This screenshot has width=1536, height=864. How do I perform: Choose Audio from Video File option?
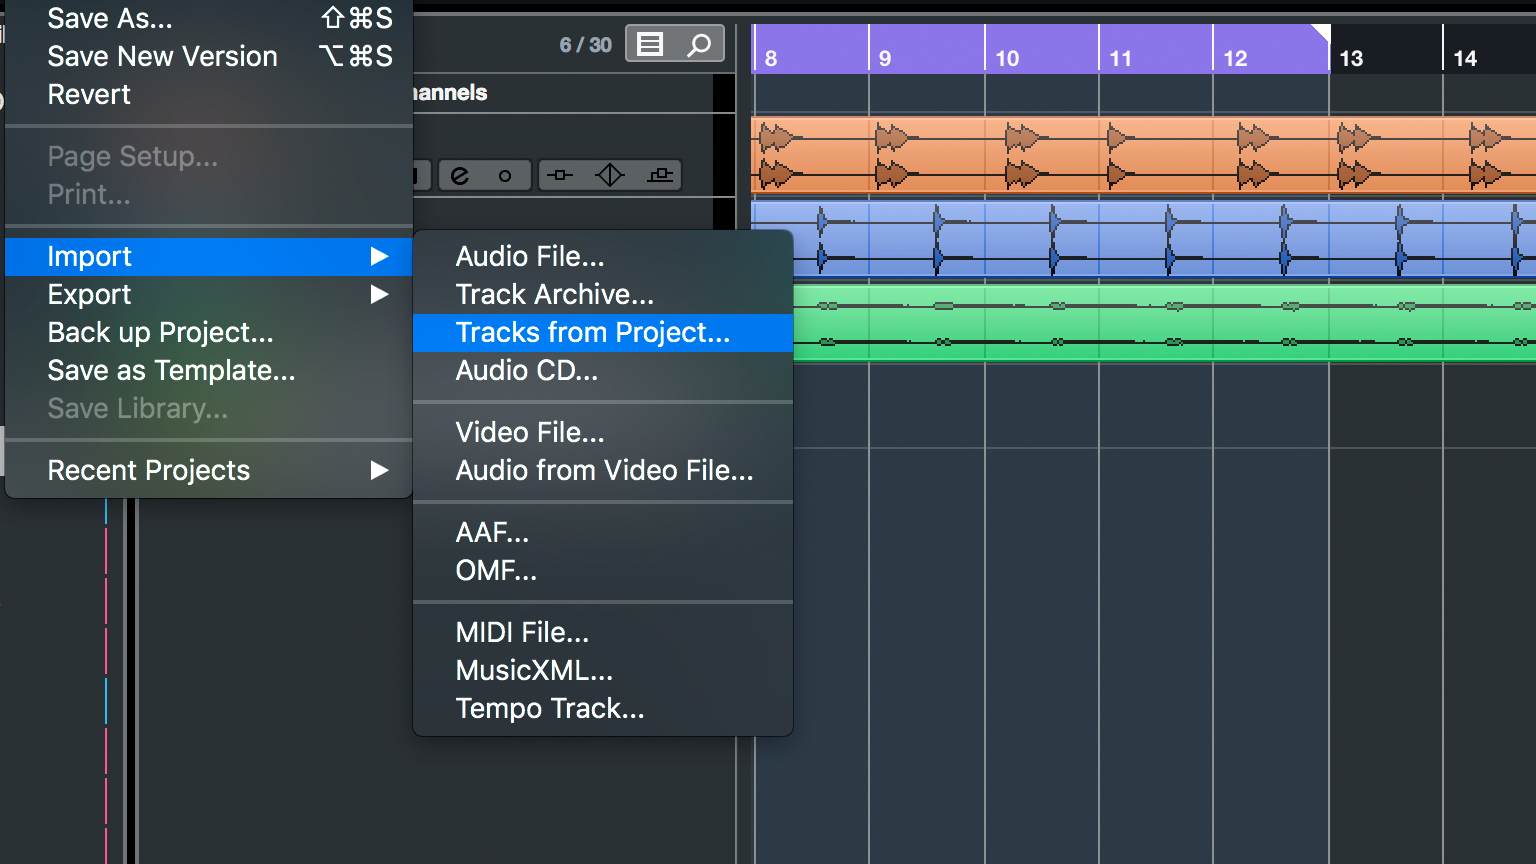604,470
